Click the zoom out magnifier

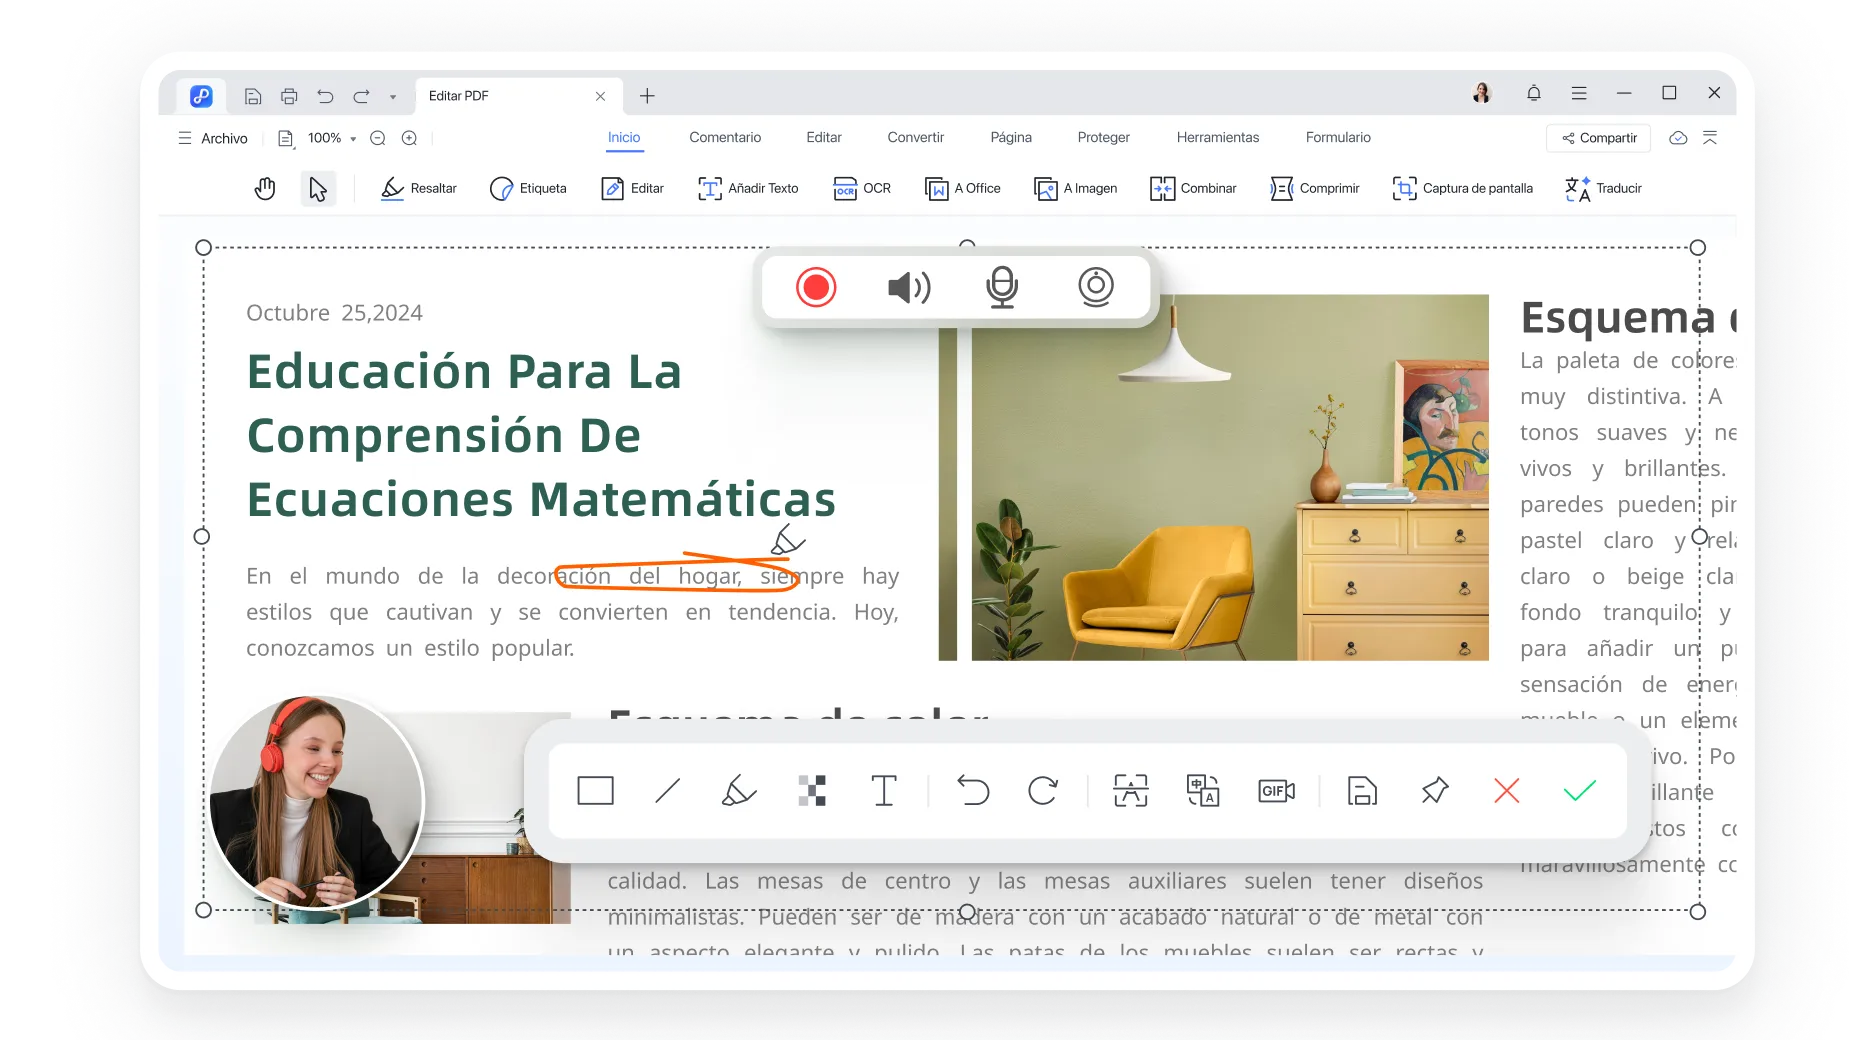[x=378, y=138]
